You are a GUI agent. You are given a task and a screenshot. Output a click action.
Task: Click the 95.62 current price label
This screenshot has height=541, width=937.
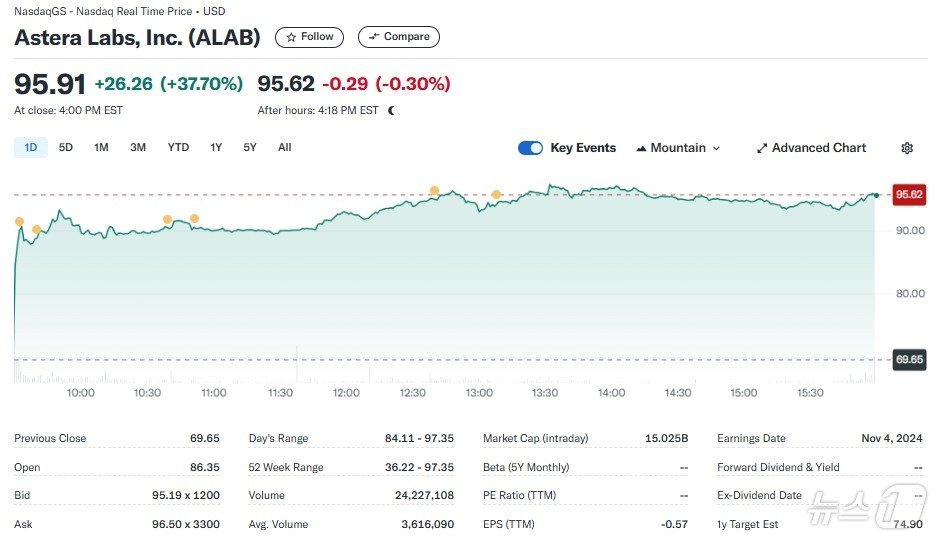tap(908, 194)
